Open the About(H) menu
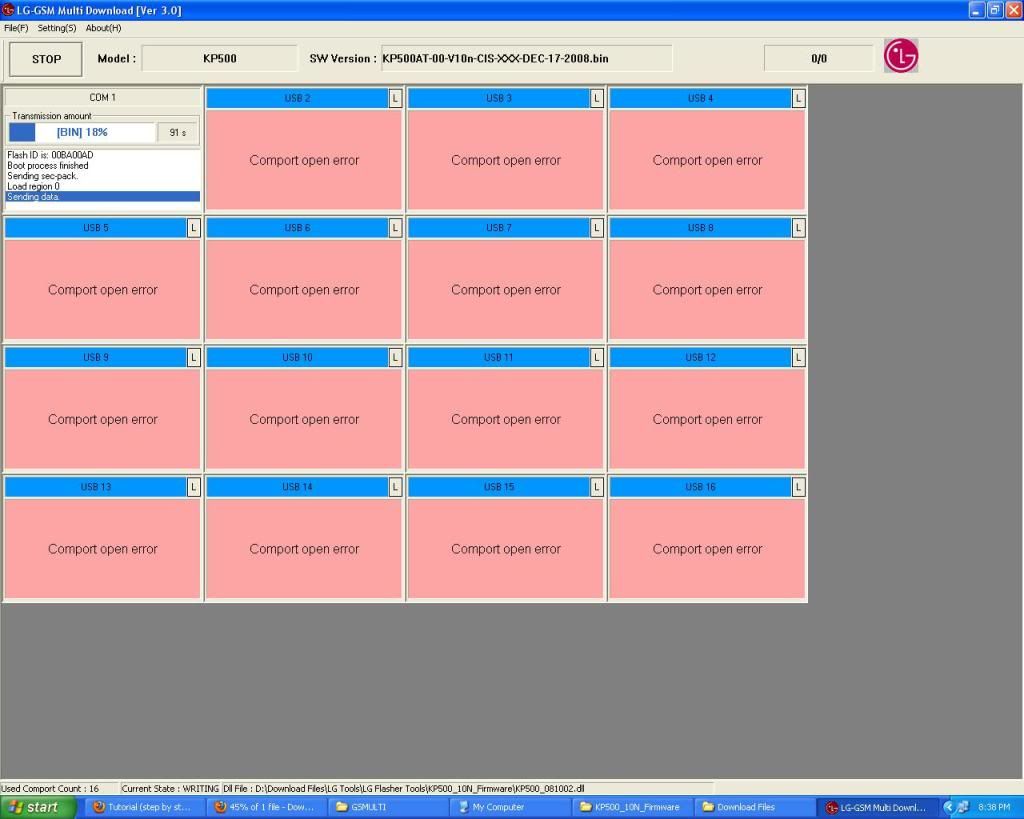Image resolution: width=1024 pixels, height=819 pixels. coord(103,28)
